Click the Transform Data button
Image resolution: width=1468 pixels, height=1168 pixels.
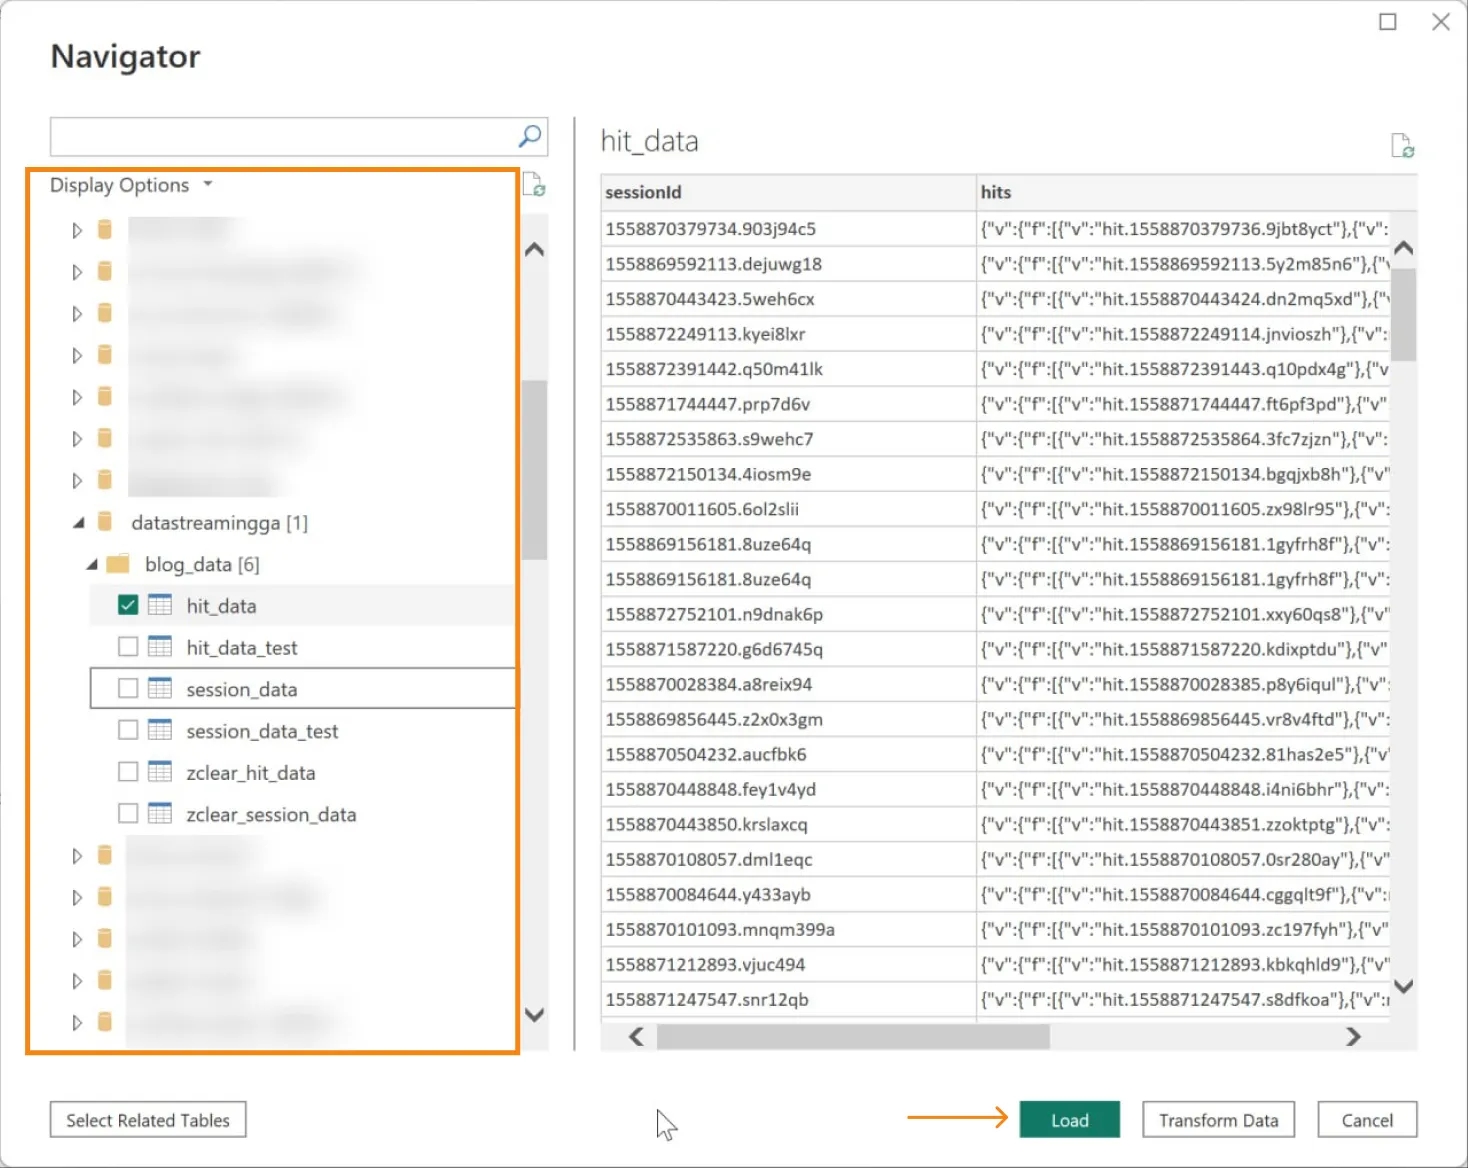tap(1218, 1120)
